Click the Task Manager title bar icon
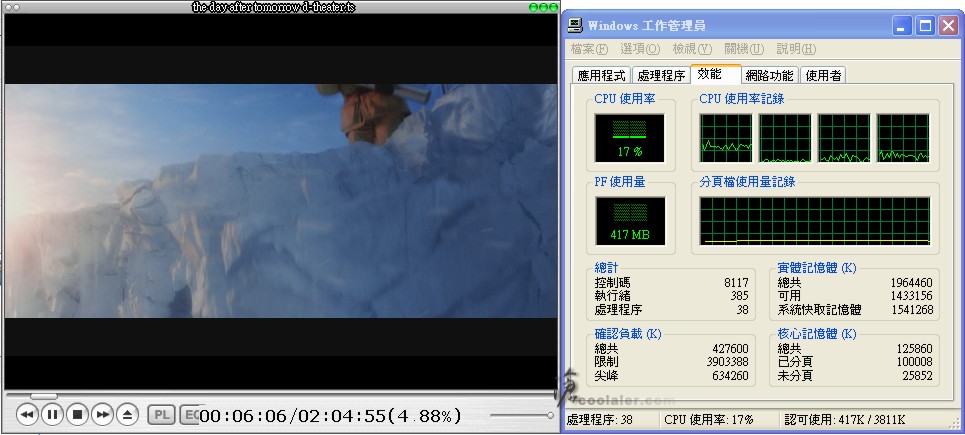The width and height of the screenshot is (965, 435). (x=575, y=25)
